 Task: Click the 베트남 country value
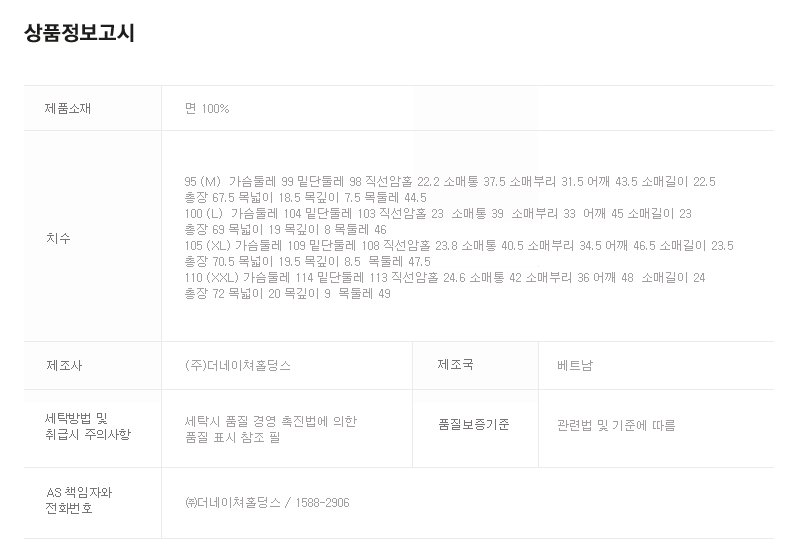575,366
